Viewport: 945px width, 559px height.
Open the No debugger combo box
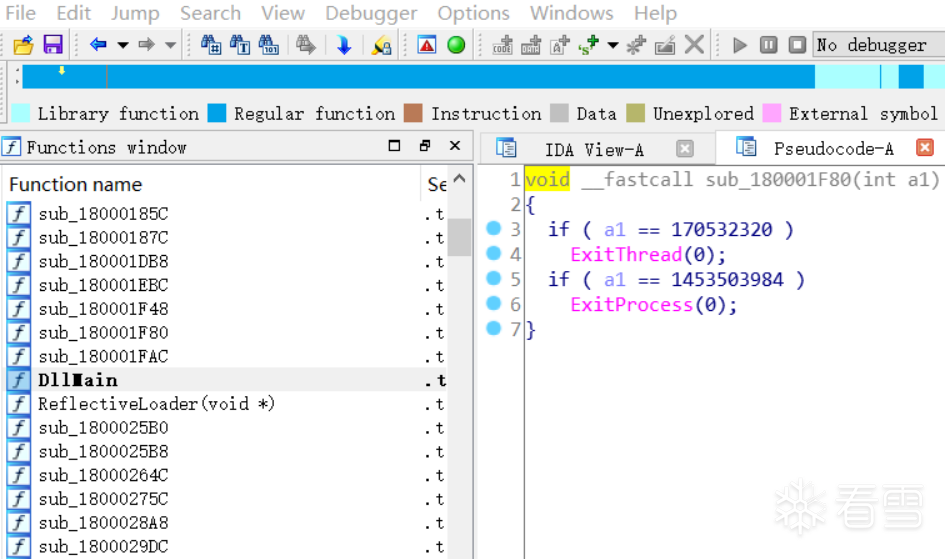pos(879,45)
